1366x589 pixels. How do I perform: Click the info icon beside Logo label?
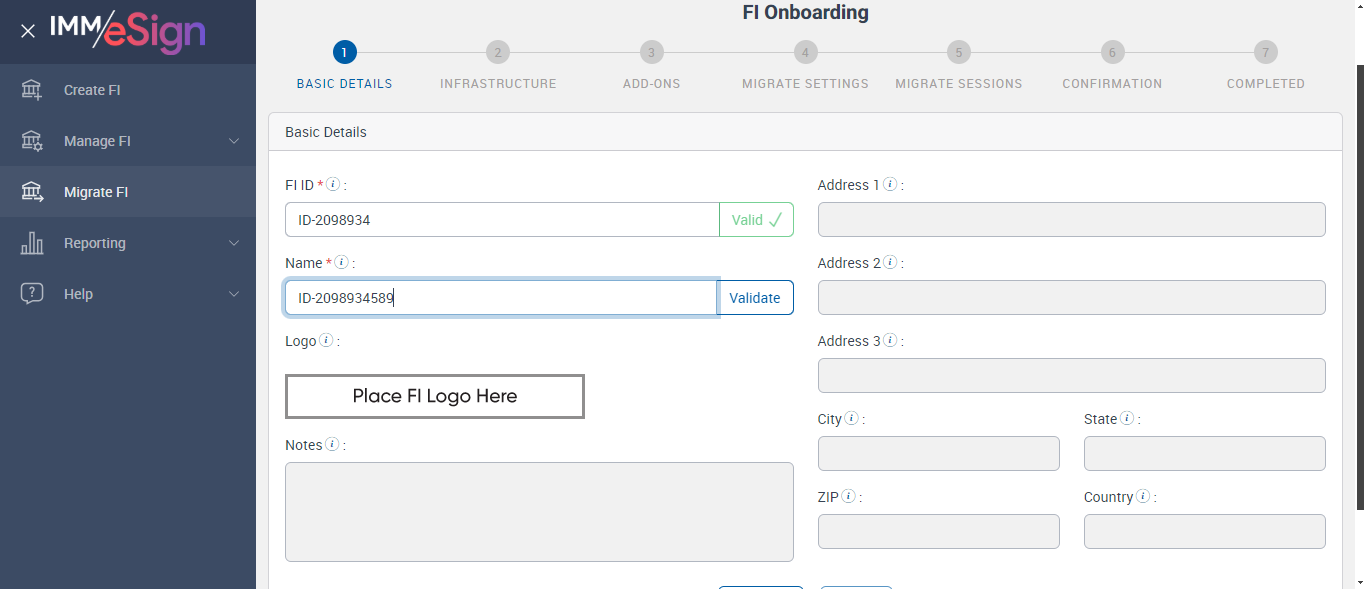325,341
